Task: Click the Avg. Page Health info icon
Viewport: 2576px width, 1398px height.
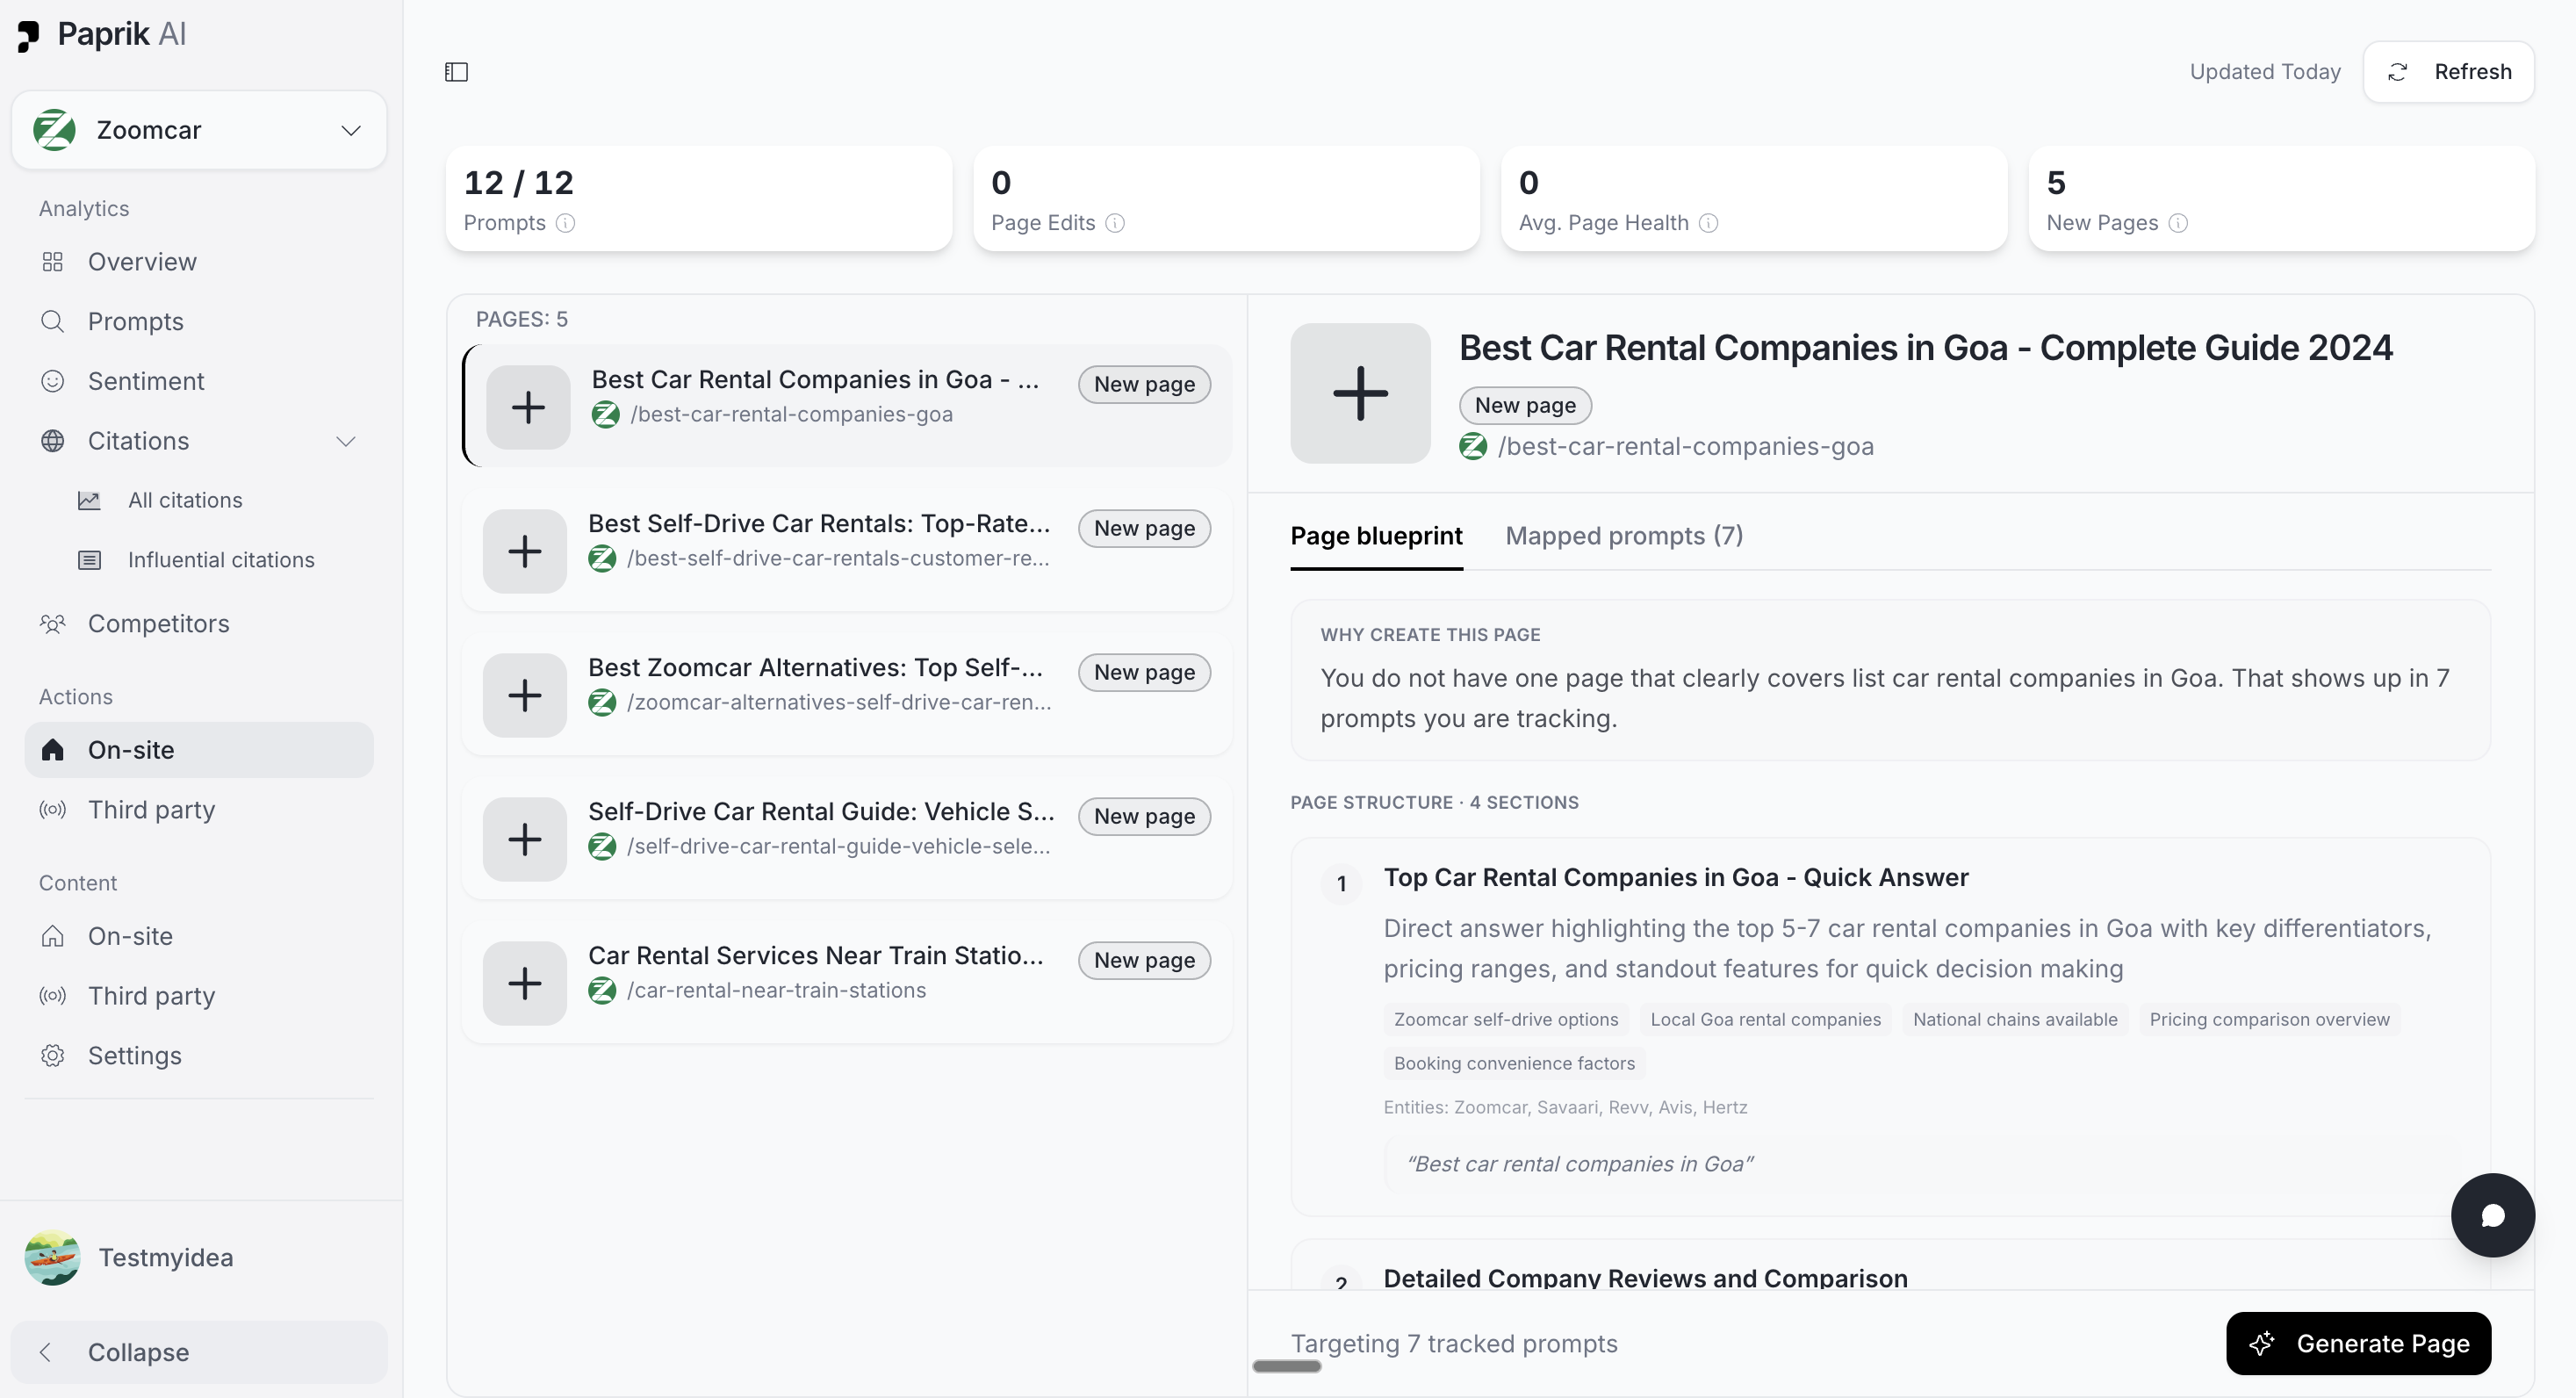Action: [x=1709, y=223]
